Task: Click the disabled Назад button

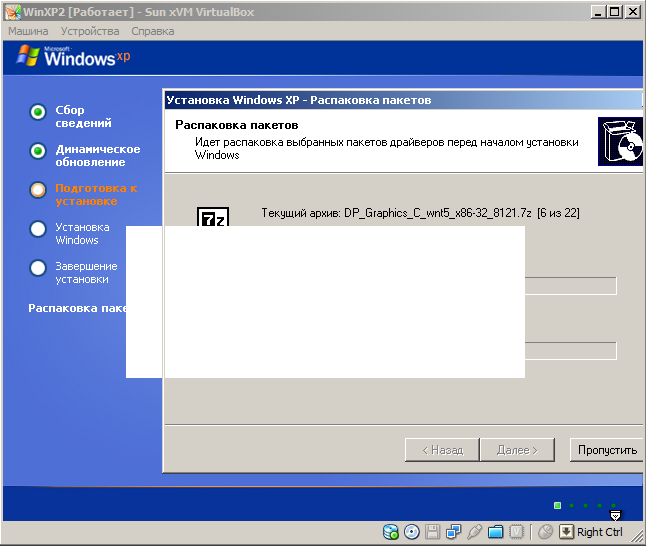Action: pos(442,450)
